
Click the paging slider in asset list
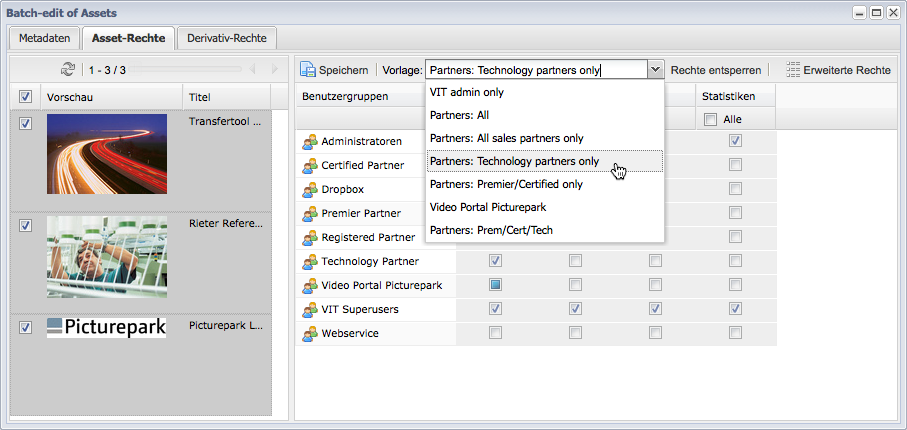tap(185, 69)
